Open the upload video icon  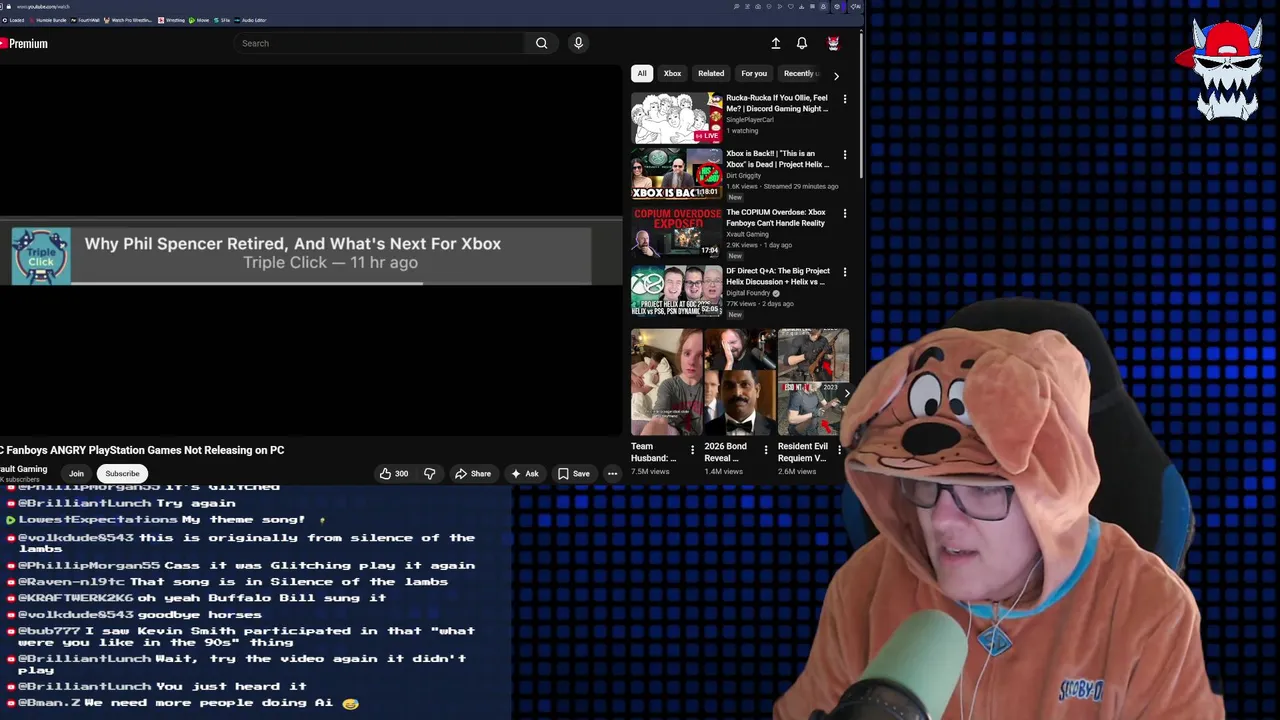pyautogui.click(x=775, y=43)
